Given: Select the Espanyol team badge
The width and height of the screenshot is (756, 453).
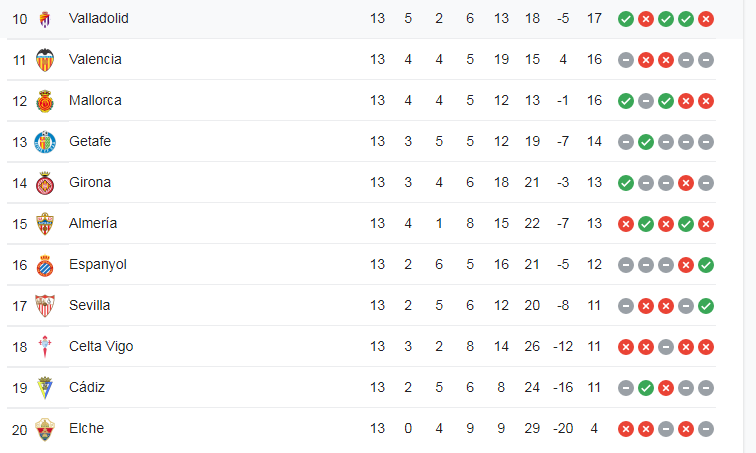Looking at the screenshot, I should 45,265.
